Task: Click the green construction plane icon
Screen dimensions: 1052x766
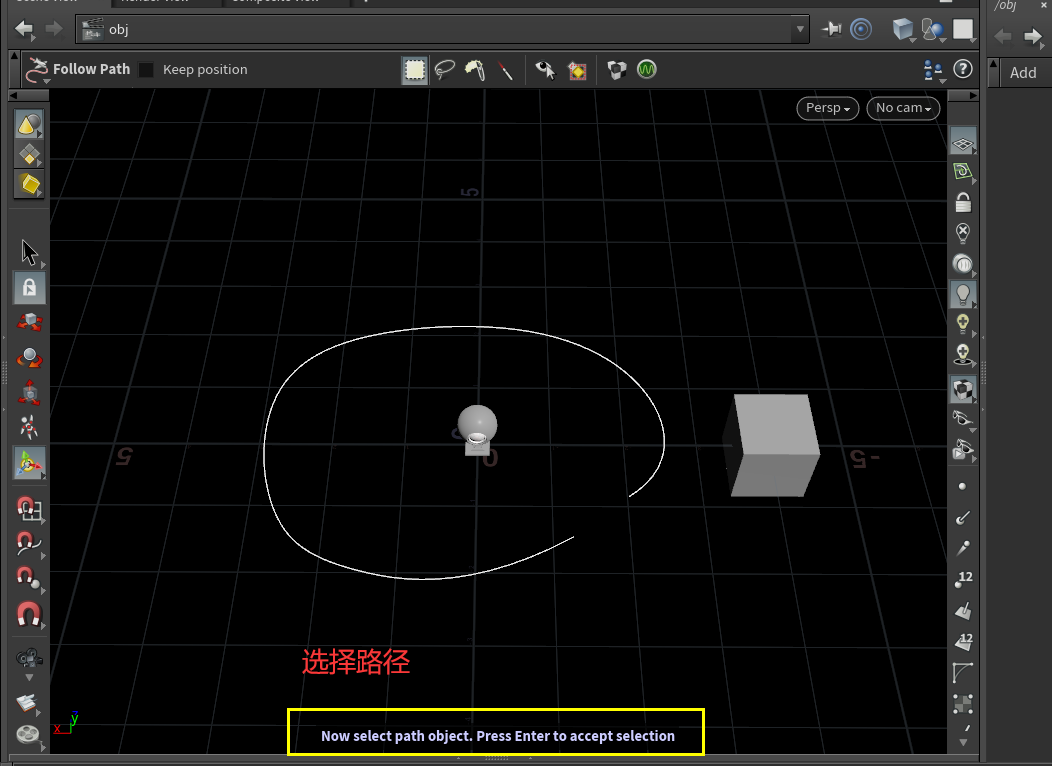Action: (963, 172)
